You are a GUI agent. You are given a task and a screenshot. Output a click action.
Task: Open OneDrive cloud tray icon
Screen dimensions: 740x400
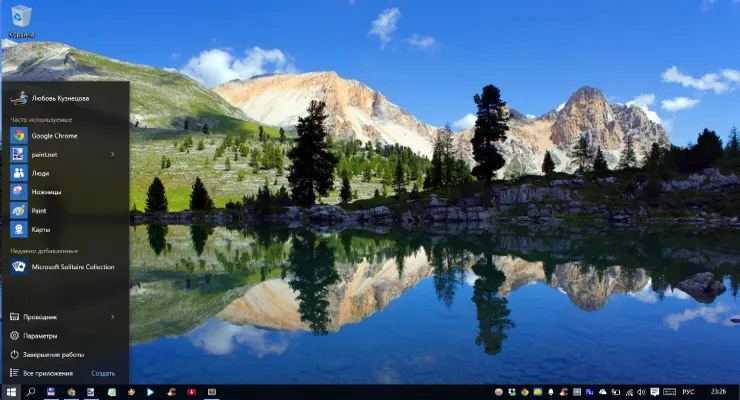point(603,392)
